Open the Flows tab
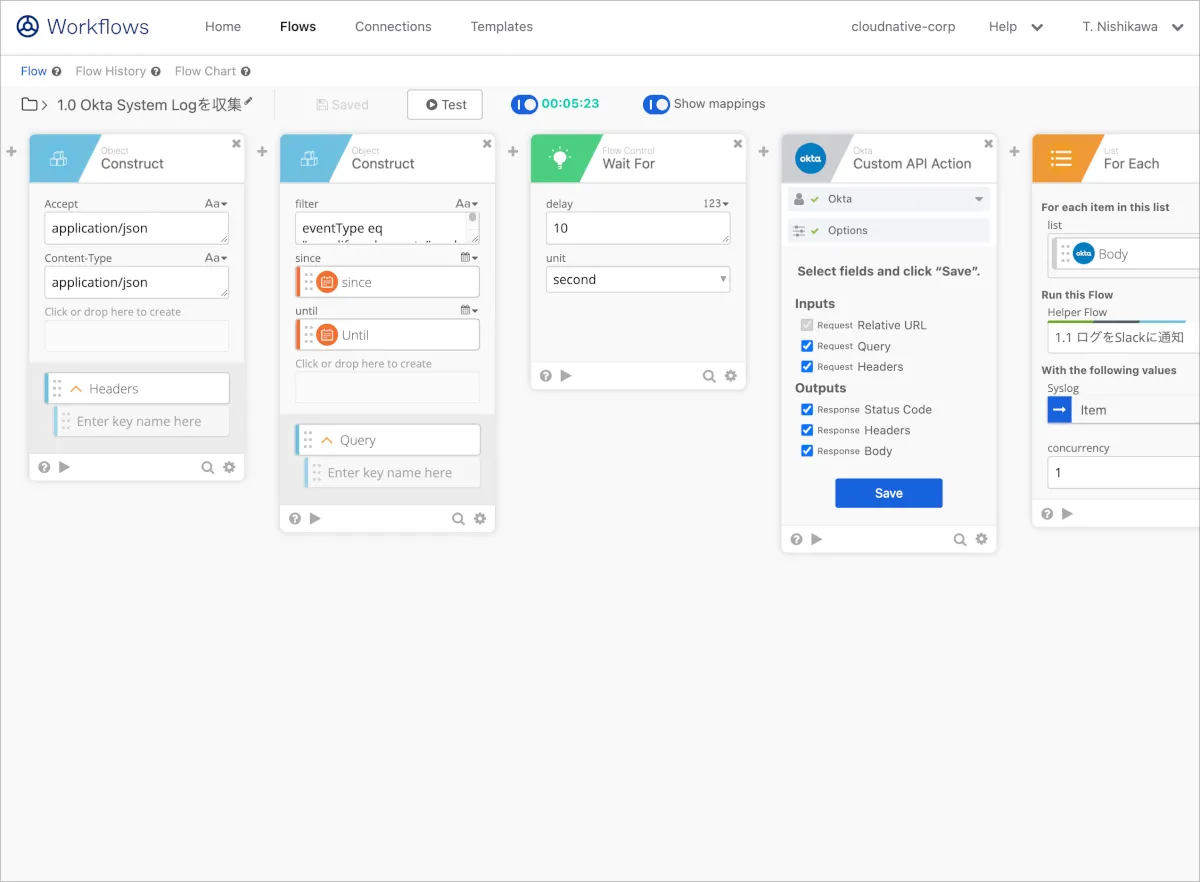 click(298, 27)
